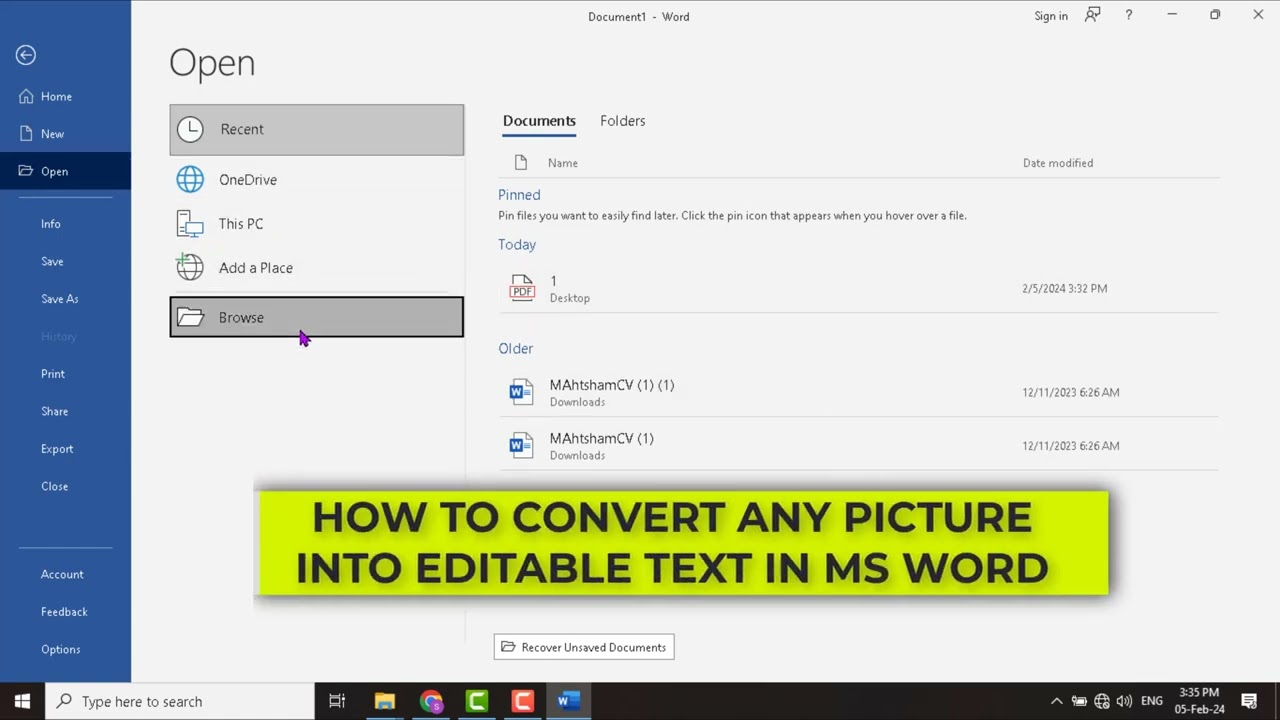The width and height of the screenshot is (1280, 720).
Task: Select the Recent location
Action: [x=316, y=129]
